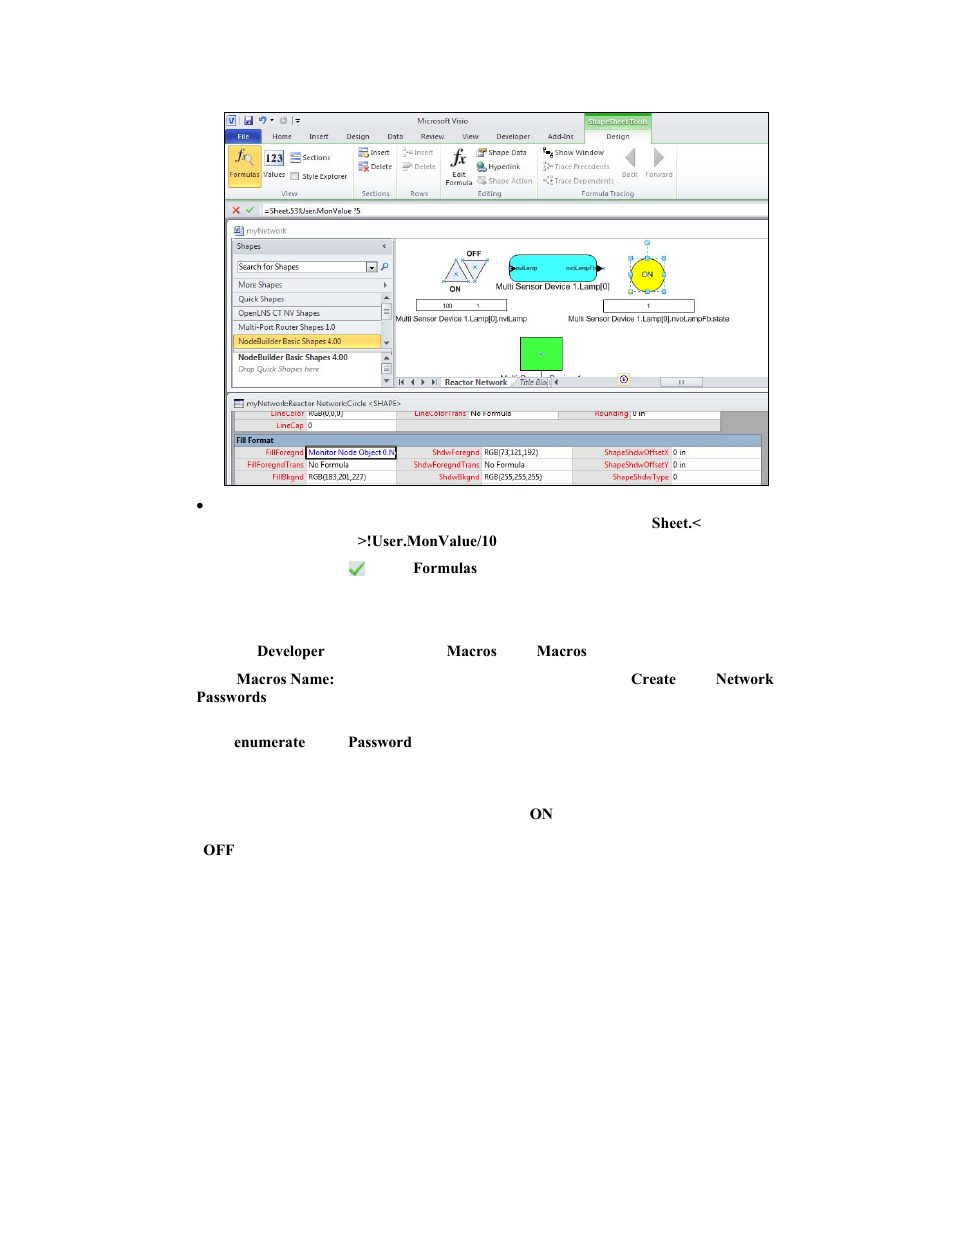Click the horizontal scrollbar thumb under the drawing

pos(681,382)
